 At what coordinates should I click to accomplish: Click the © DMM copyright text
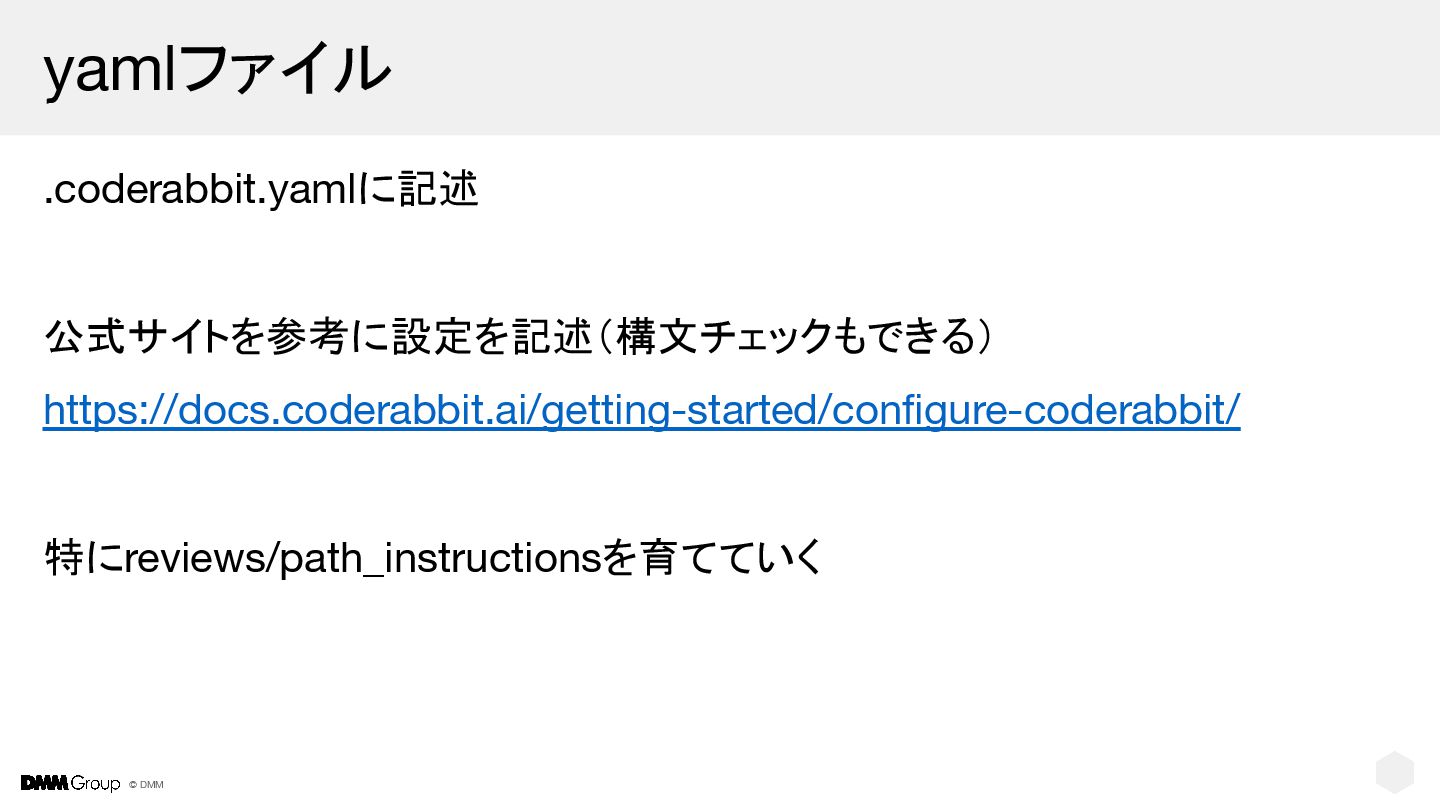tap(146, 785)
